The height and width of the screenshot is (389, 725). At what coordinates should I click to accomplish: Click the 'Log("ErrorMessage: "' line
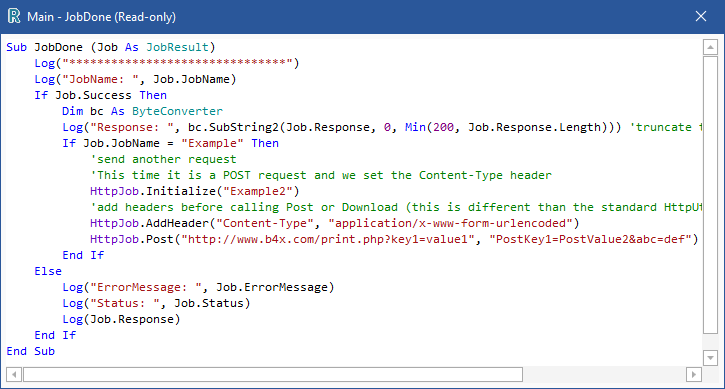click(198, 287)
